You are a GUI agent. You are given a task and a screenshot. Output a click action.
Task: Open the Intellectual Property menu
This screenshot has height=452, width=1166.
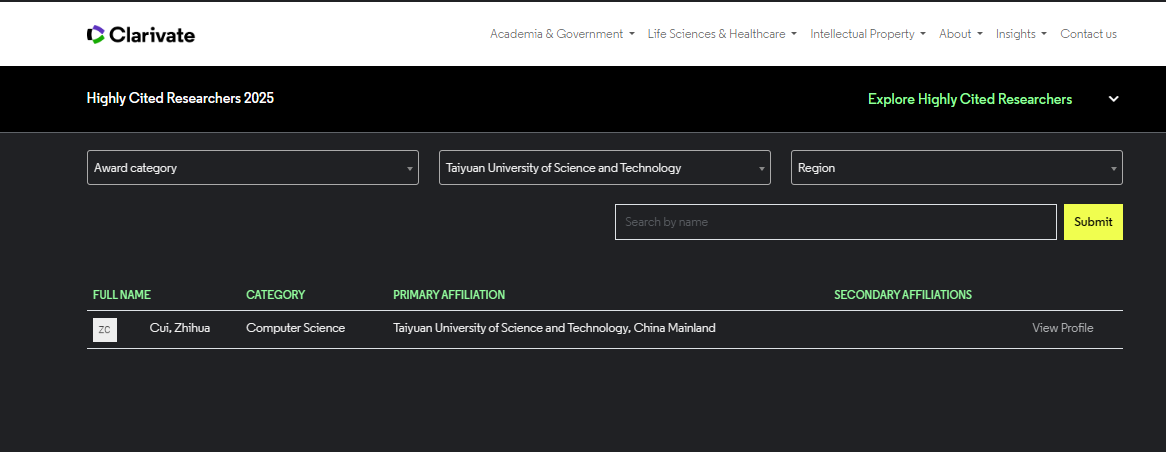click(x=868, y=34)
